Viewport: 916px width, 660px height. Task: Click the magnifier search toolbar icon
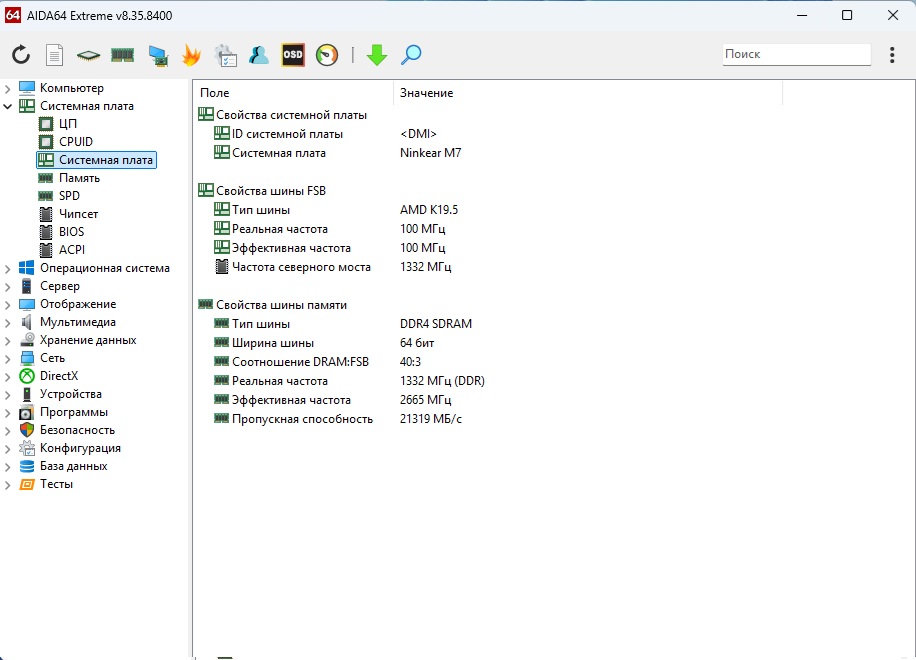(411, 55)
